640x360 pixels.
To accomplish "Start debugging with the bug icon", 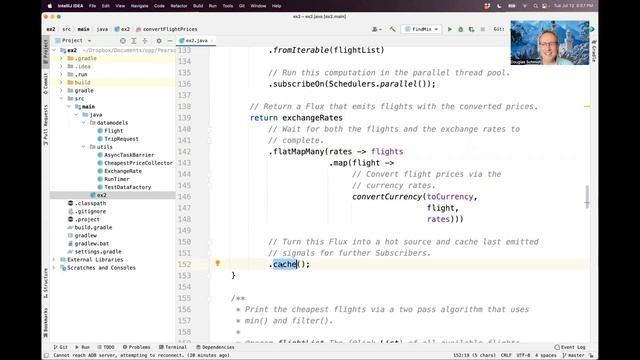I will 460,29.
